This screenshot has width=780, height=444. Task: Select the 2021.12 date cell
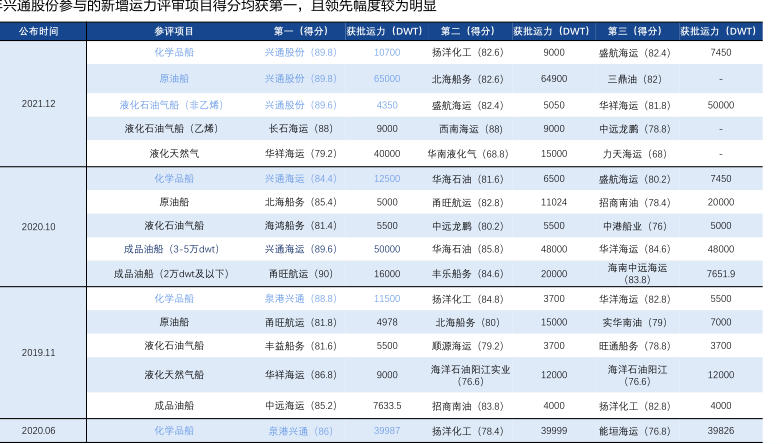click(38, 104)
